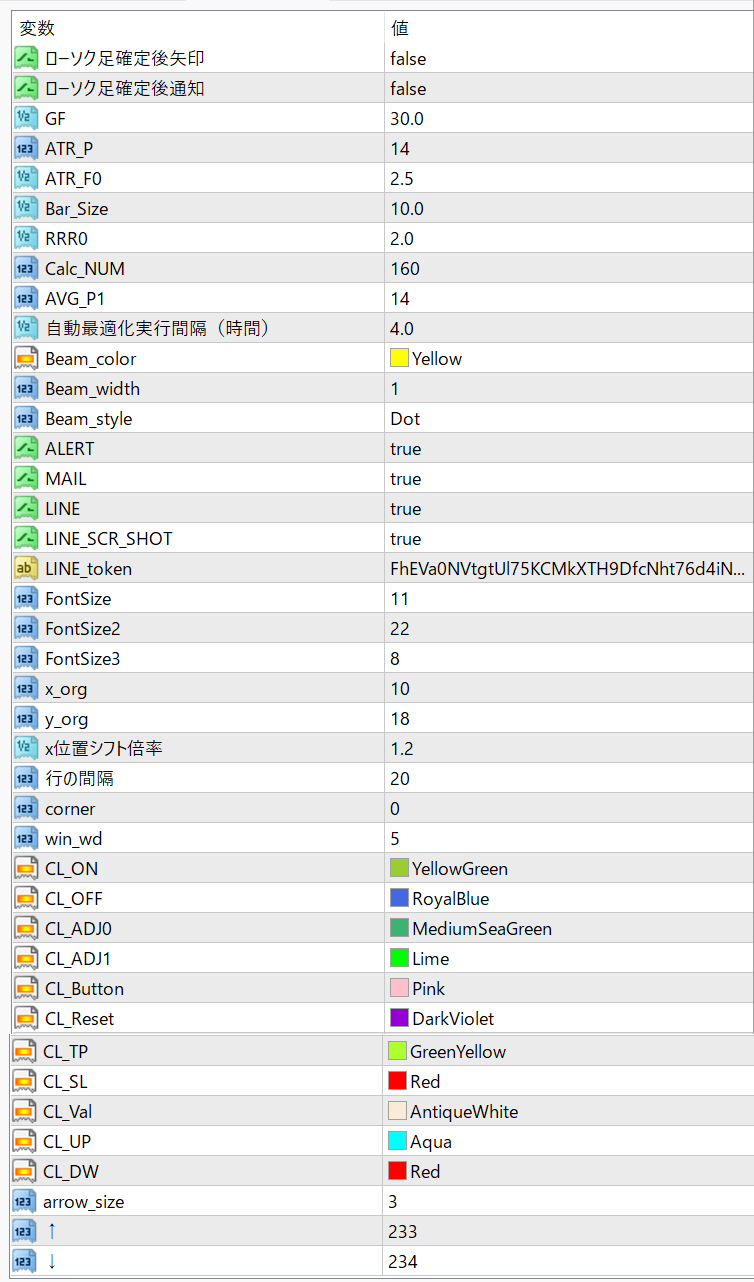754x1282 pixels.
Task: Open the Beam_style Dot dropdown value
Action: pyautogui.click(x=405, y=419)
